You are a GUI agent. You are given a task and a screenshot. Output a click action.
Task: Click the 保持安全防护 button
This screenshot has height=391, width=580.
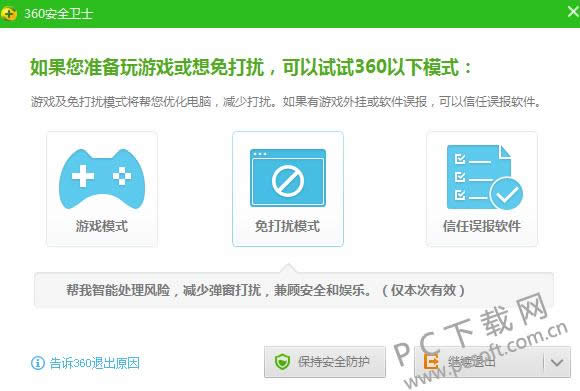click(325, 362)
